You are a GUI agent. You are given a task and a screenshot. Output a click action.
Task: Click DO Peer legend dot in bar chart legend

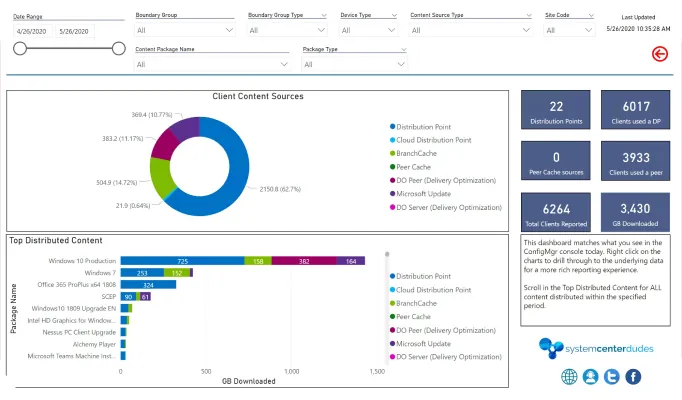pyautogui.click(x=392, y=330)
